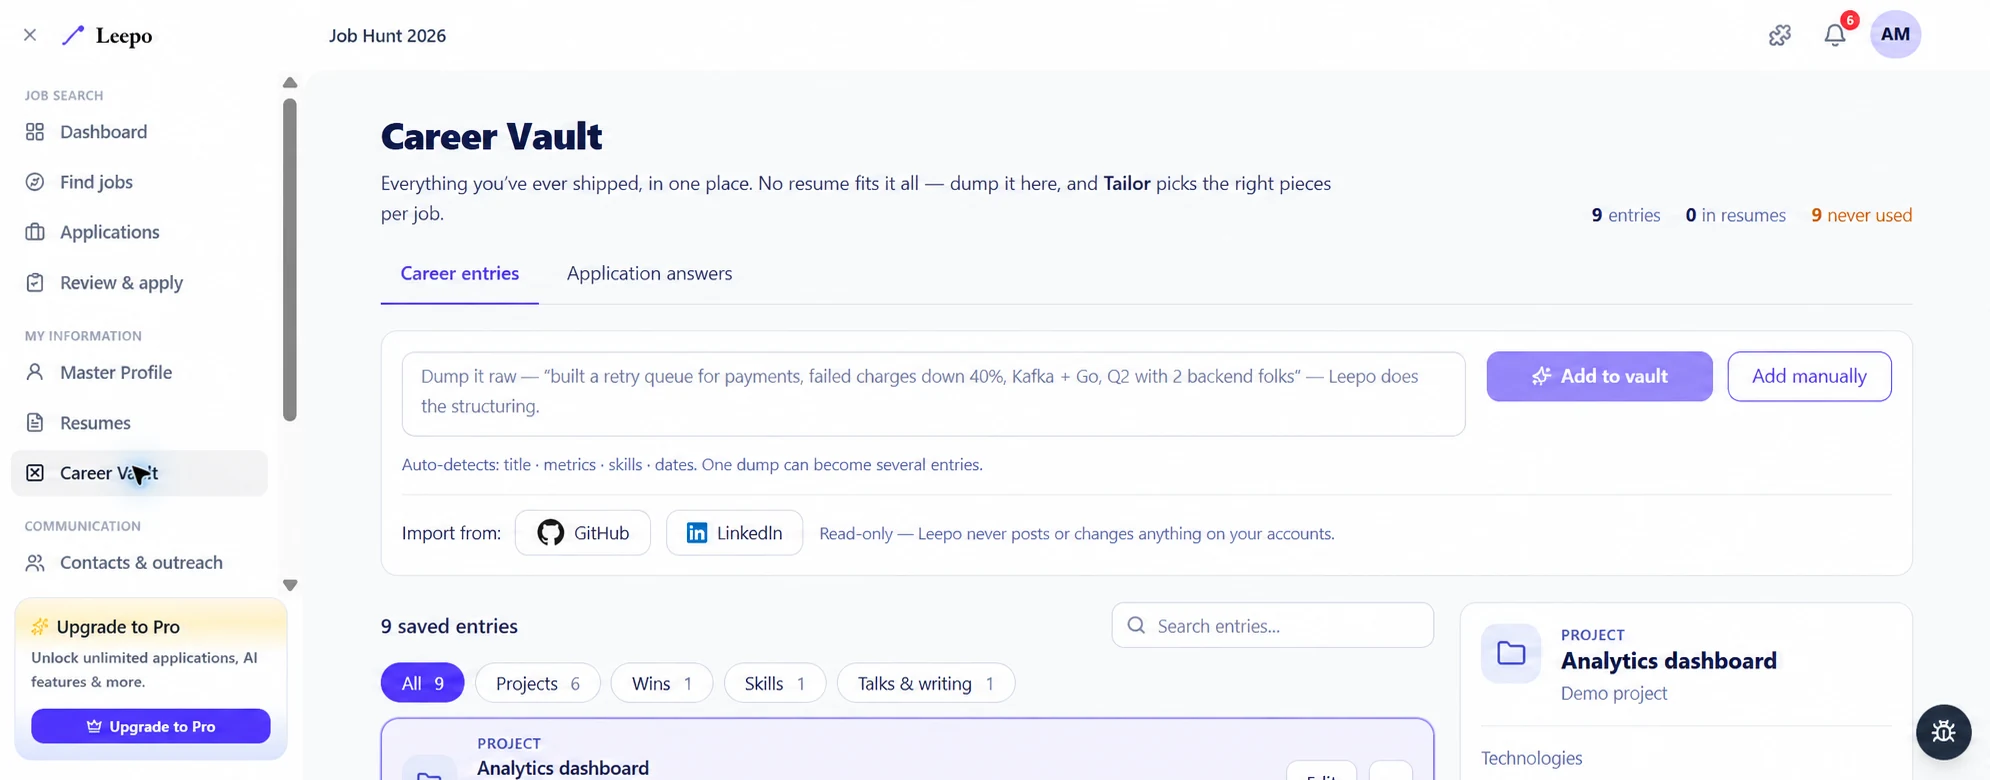The image size is (1990, 780).
Task: Click the bold Tailor link in description
Action: click(x=1127, y=184)
